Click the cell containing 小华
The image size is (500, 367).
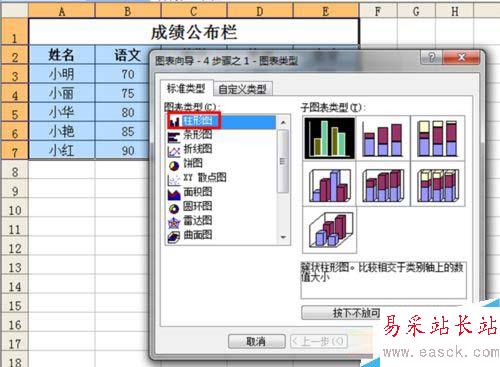62,112
